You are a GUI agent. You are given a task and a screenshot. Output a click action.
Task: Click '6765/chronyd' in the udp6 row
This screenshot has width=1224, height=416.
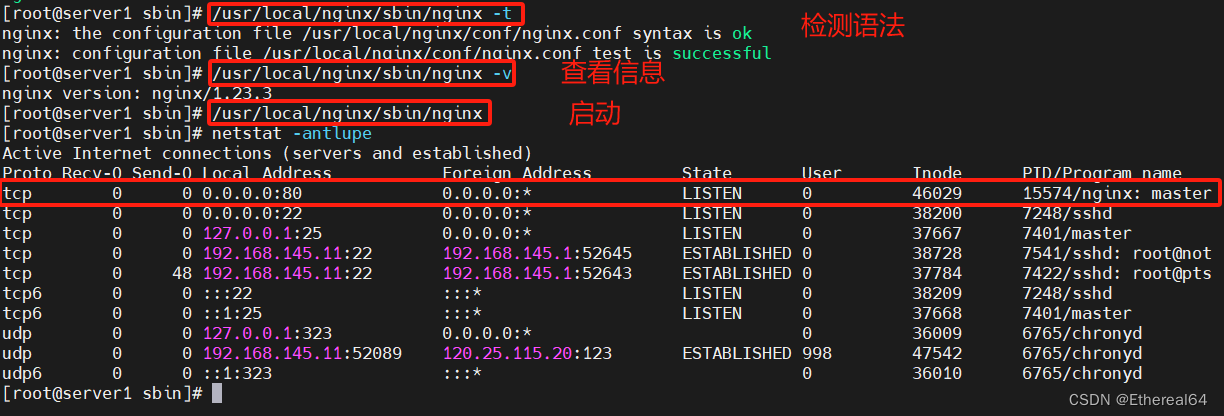click(1082, 373)
